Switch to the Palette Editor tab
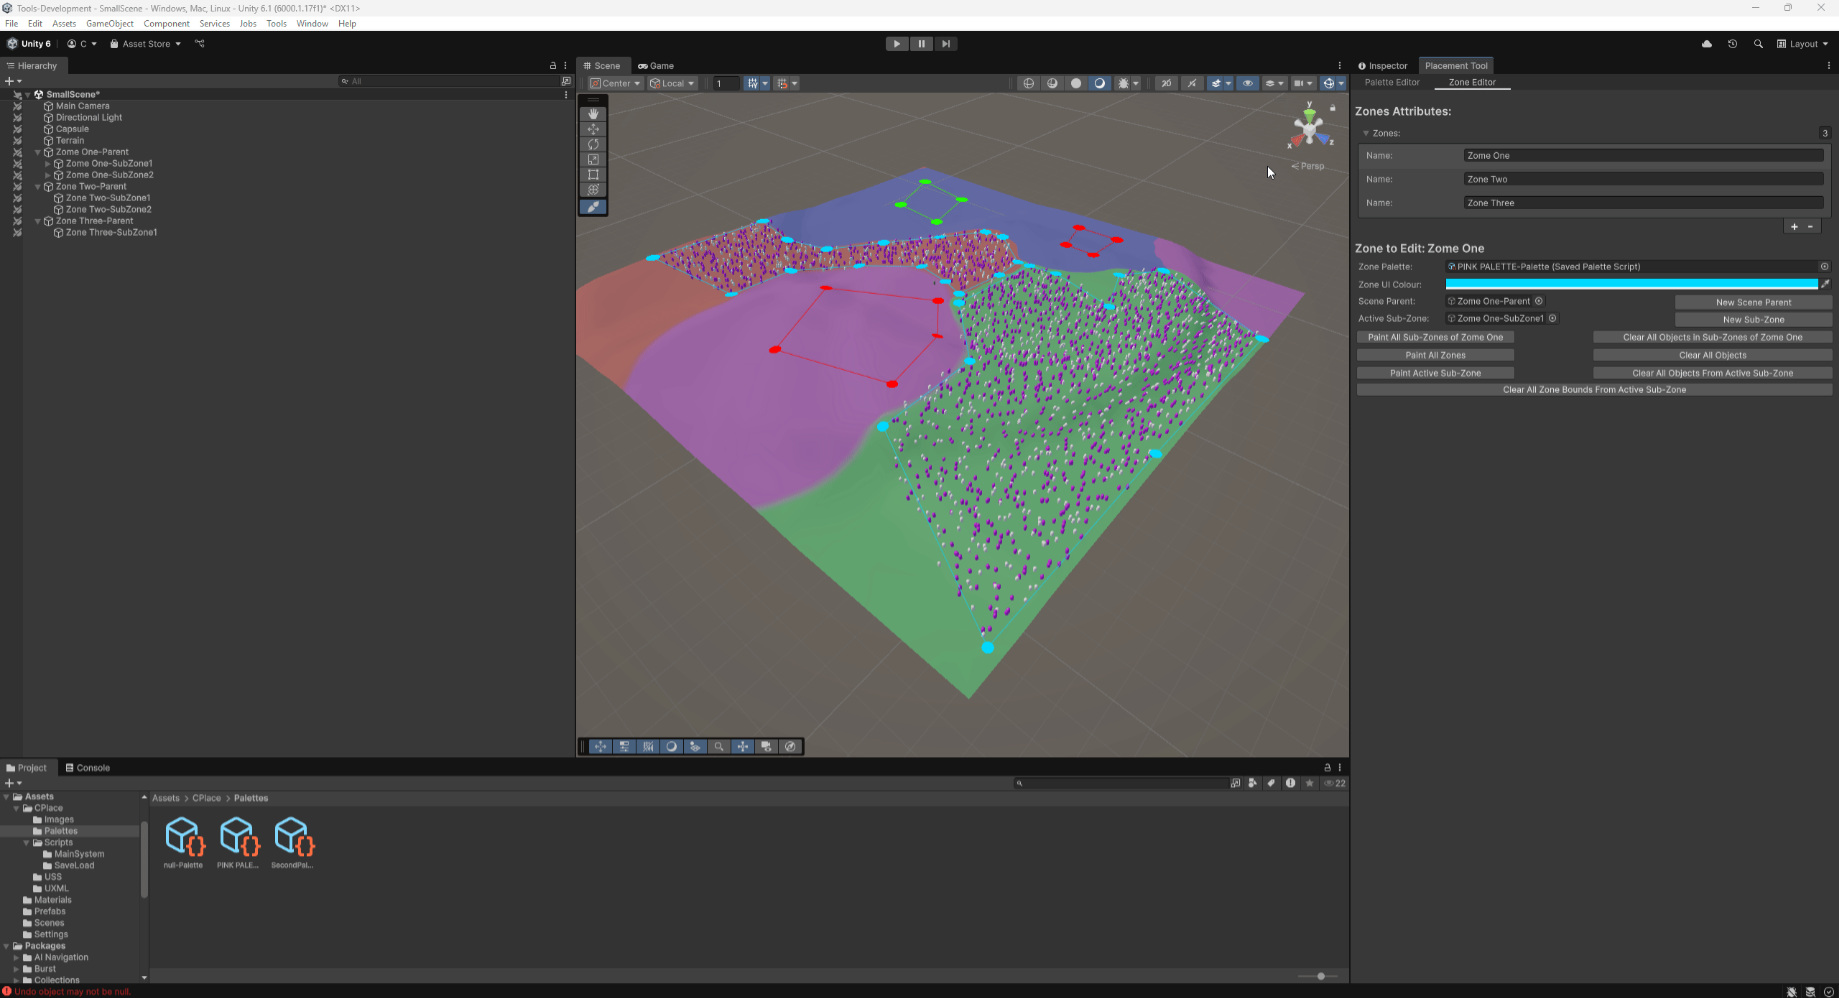Viewport: 1839px width, 998px height. 1392,82
